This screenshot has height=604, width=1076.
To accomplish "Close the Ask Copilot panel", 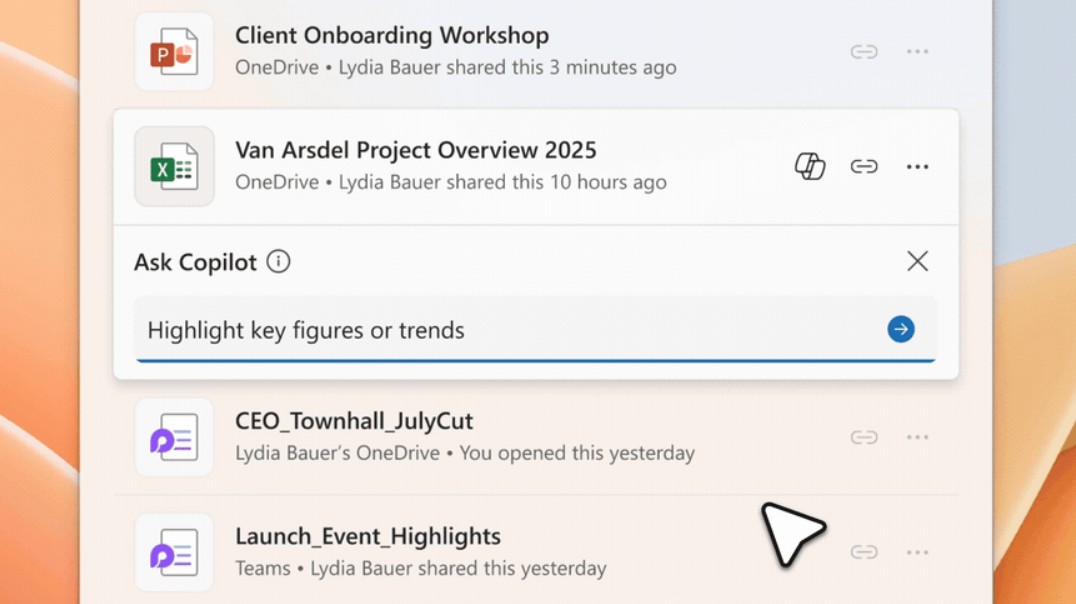I will (917, 262).
